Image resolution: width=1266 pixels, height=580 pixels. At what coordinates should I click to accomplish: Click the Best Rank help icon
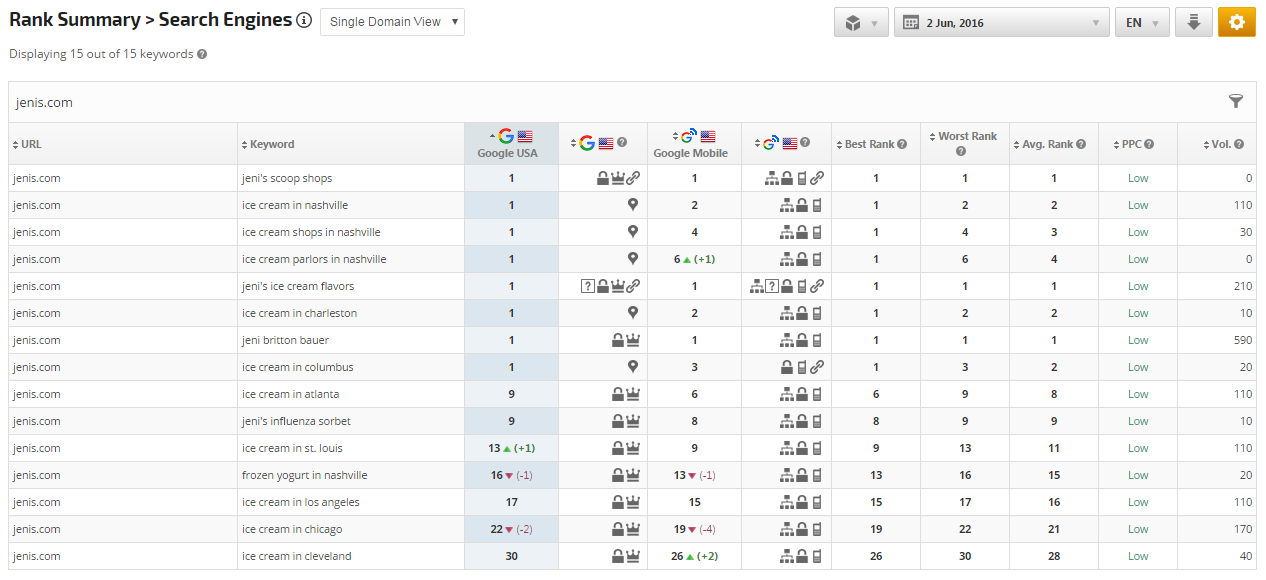(x=902, y=144)
